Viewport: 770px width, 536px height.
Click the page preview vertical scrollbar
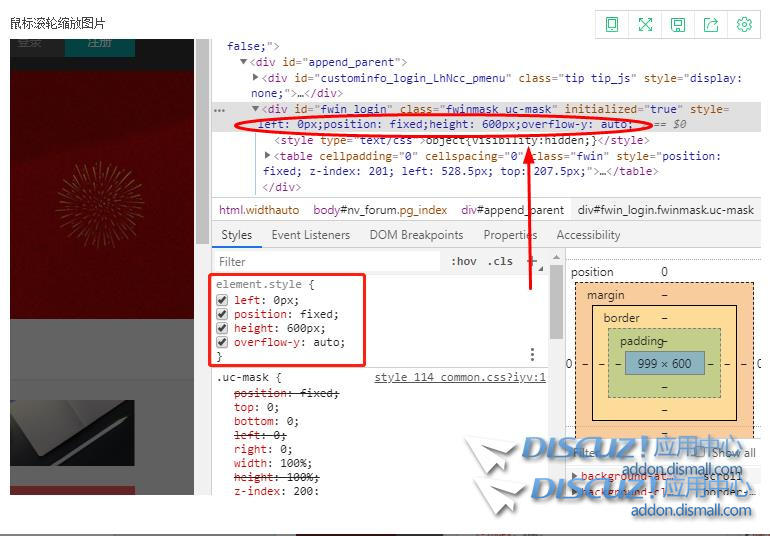202,141
